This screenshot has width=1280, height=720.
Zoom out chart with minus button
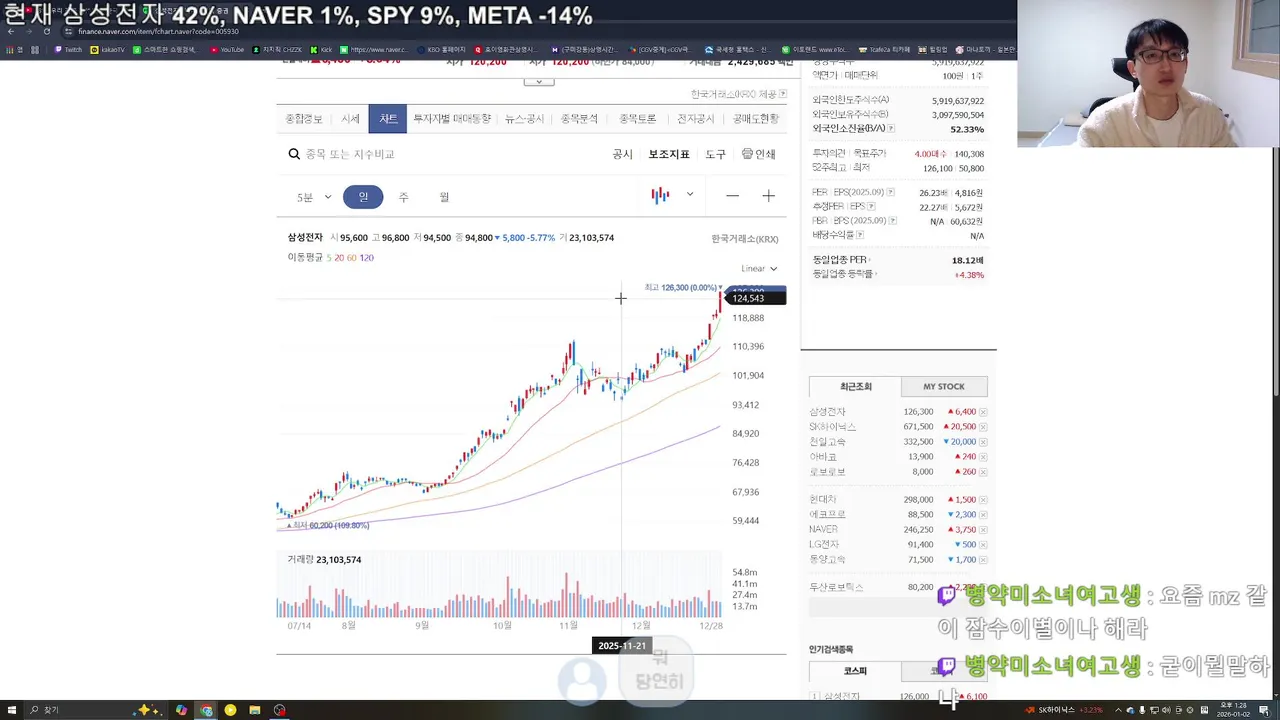point(732,196)
